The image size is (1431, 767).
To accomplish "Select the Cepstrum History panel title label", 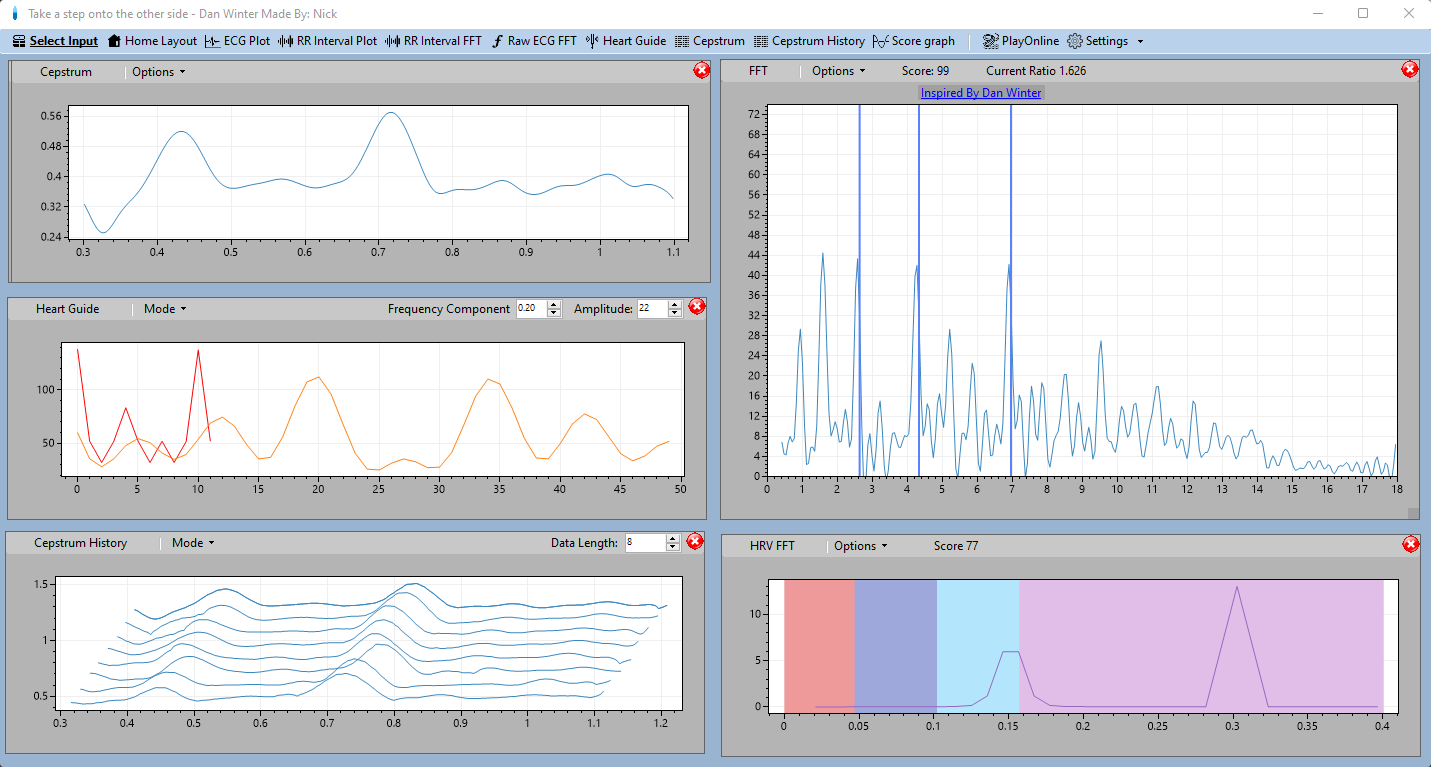I will point(81,543).
